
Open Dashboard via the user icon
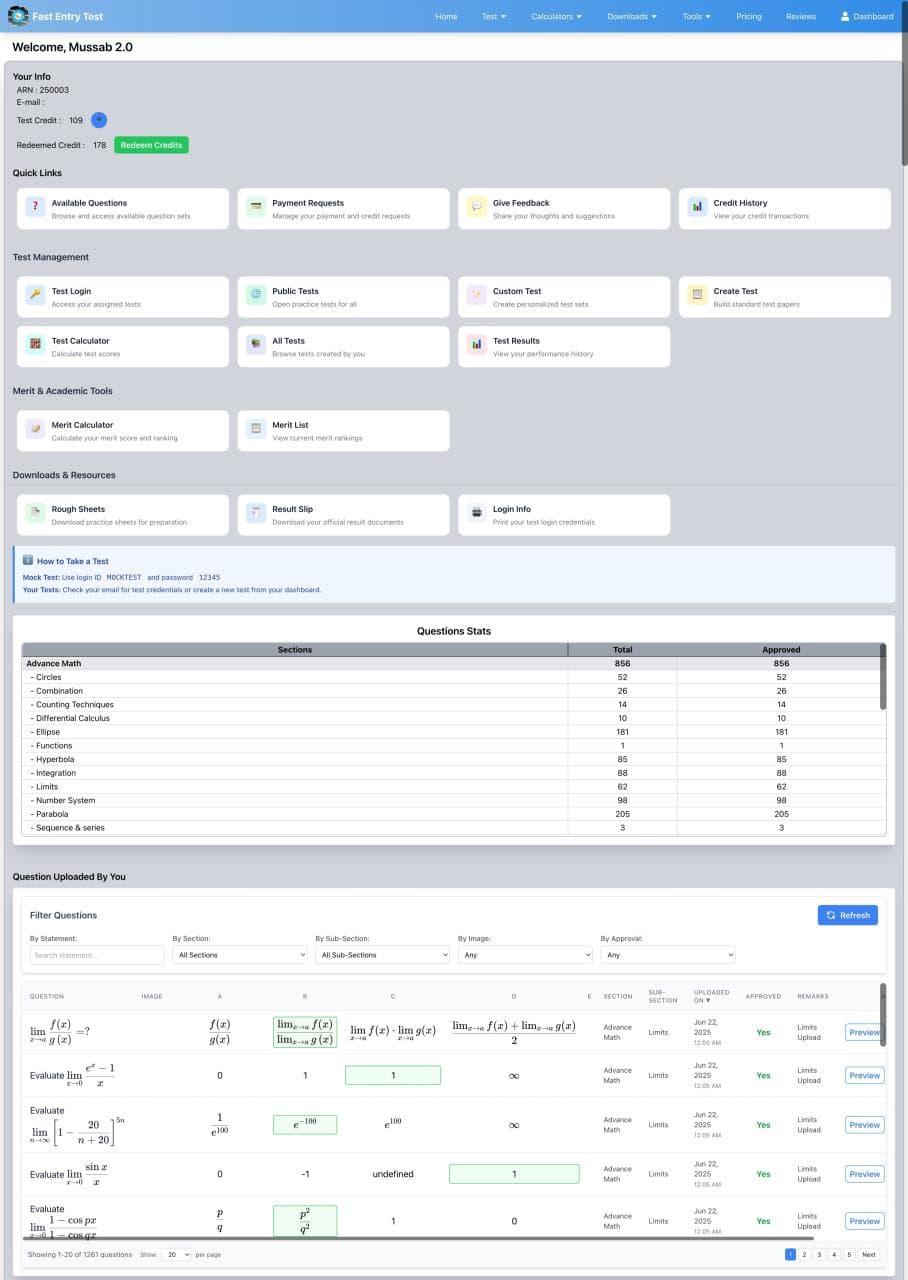(x=845, y=16)
